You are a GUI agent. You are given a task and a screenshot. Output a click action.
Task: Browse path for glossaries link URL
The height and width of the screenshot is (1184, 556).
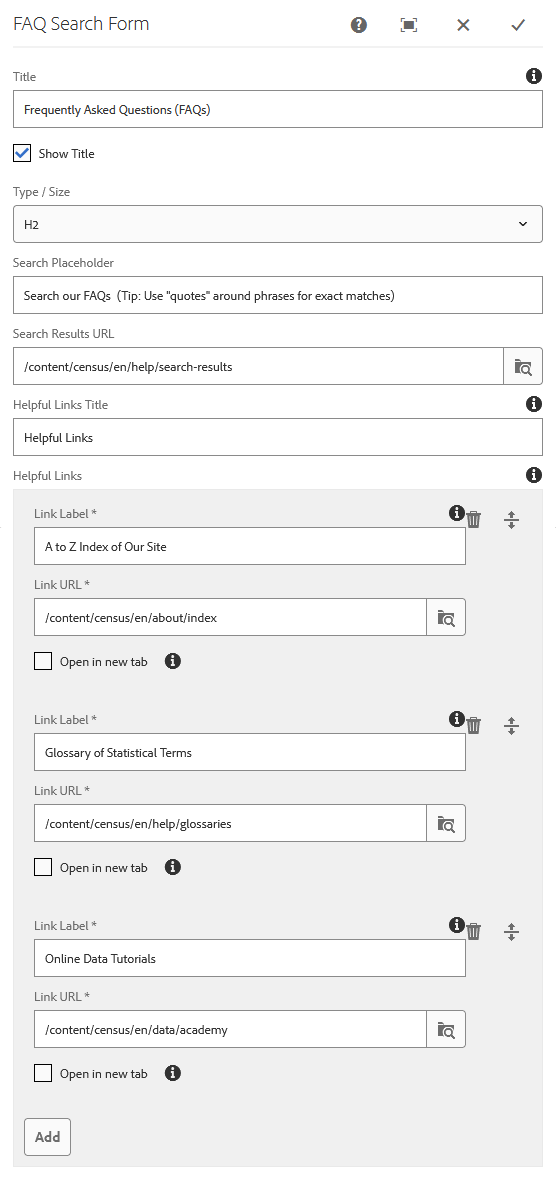446,824
